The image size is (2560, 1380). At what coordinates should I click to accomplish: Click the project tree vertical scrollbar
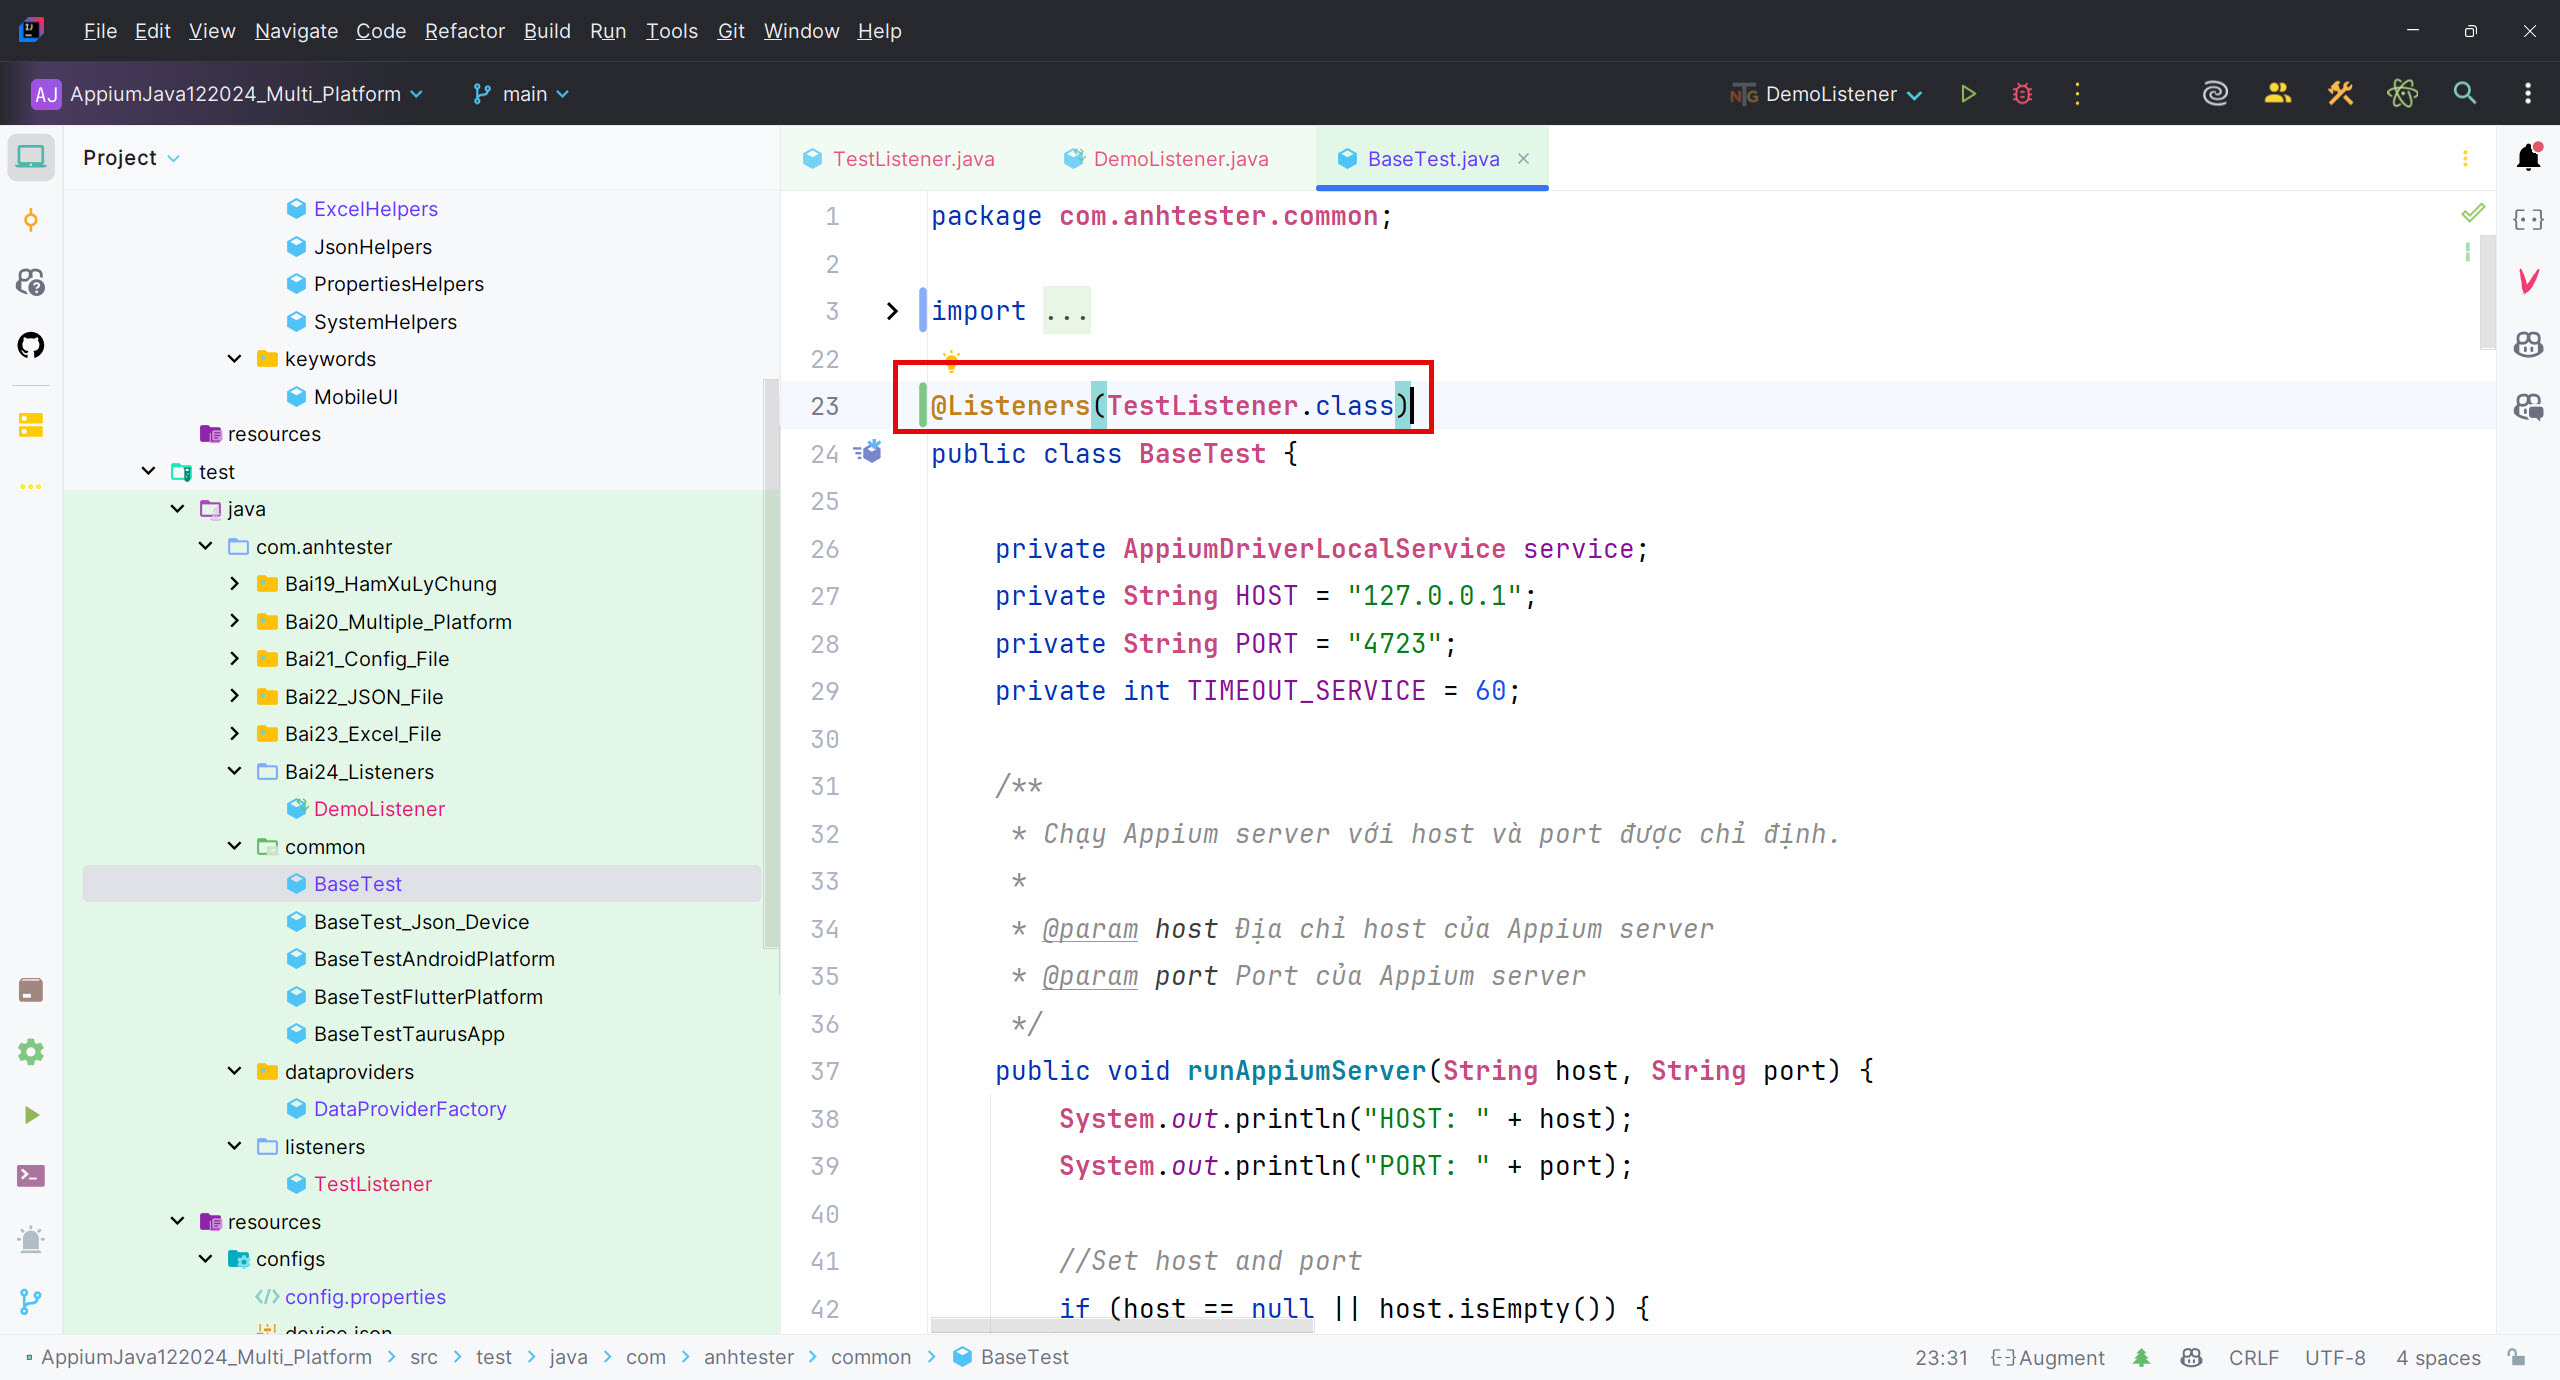click(x=770, y=662)
